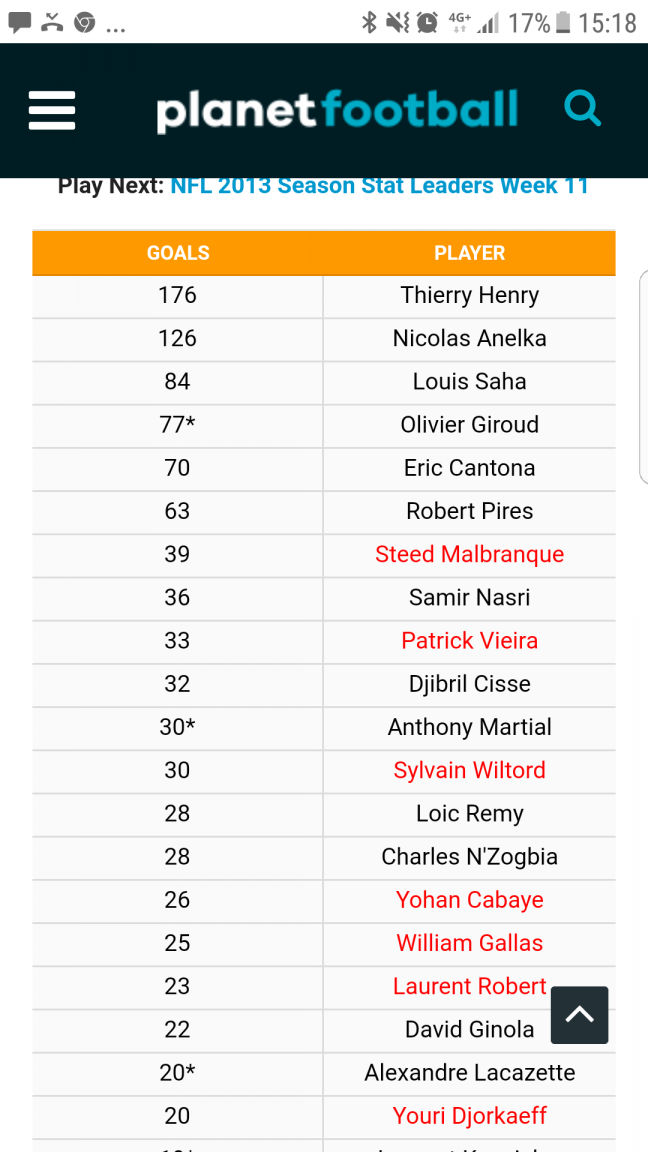This screenshot has width=648, height=1152.
Task: Tap the Chrome notification icon
Action: 84,22
